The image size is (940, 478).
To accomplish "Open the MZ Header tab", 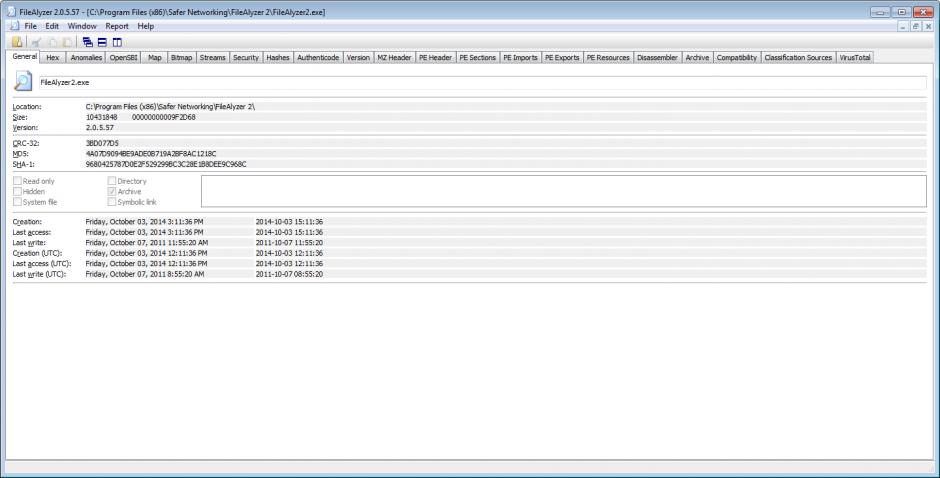I will [x=394, y=58].
